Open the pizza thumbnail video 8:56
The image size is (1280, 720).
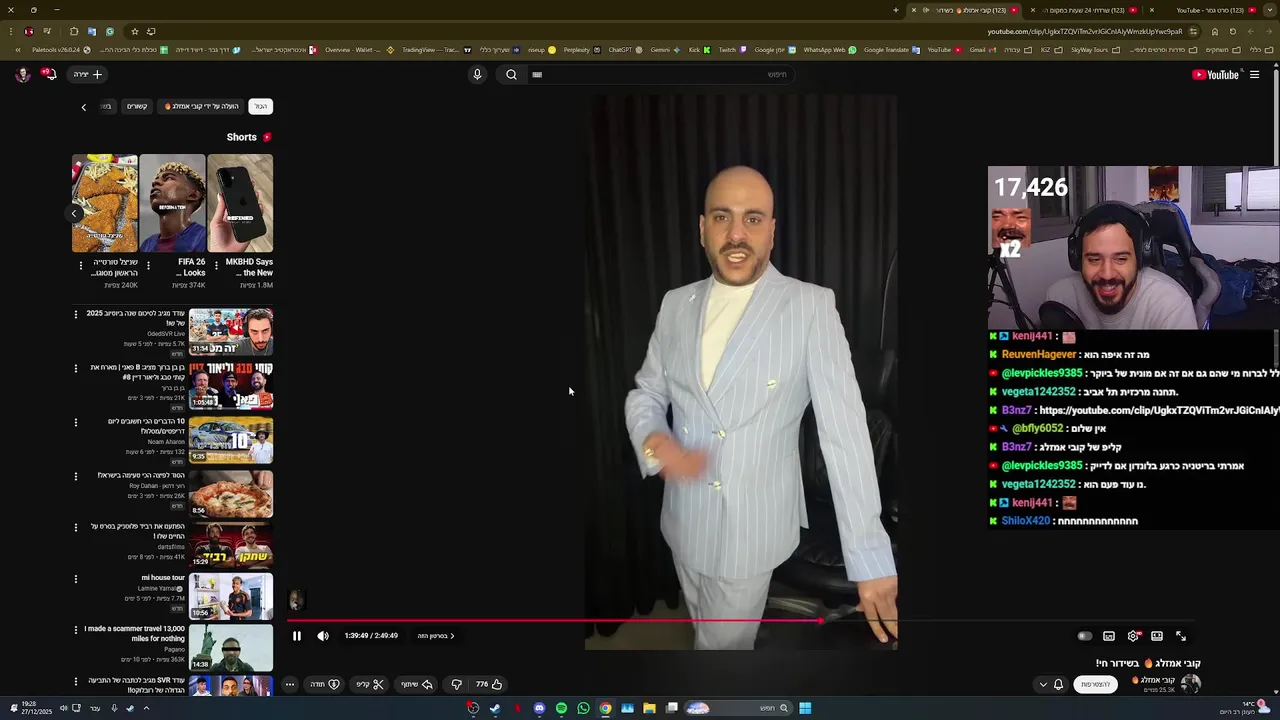[x=231, y=493]
